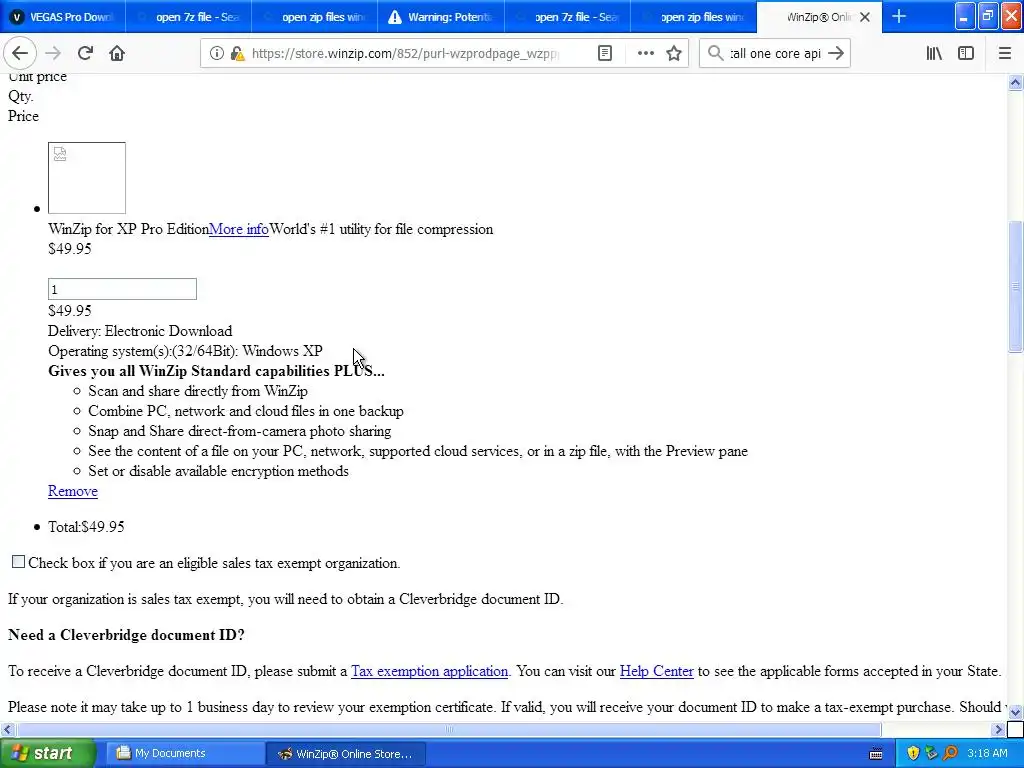Reload the current WinZip store page
Screen dimensions: 1024x768
click(x=86, y=54)
